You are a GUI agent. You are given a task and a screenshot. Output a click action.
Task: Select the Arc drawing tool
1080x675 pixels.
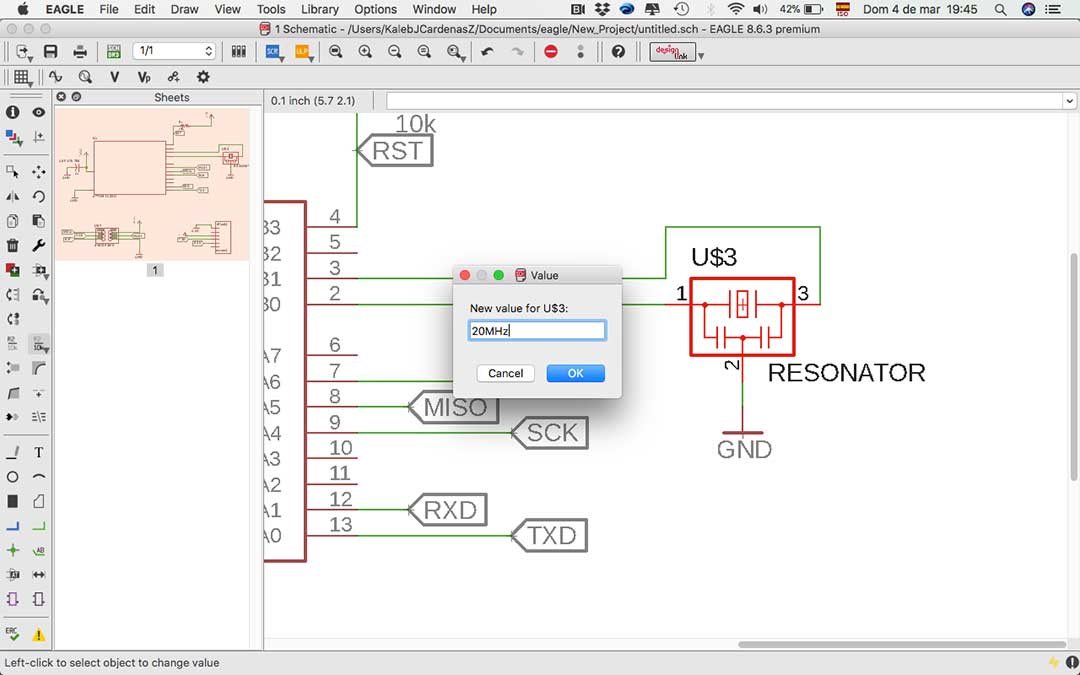point(39,477)
